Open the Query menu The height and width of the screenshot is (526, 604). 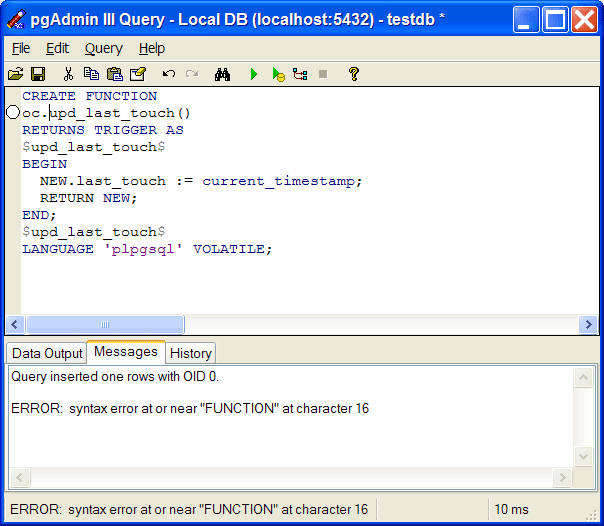click(x=103, y=48)
